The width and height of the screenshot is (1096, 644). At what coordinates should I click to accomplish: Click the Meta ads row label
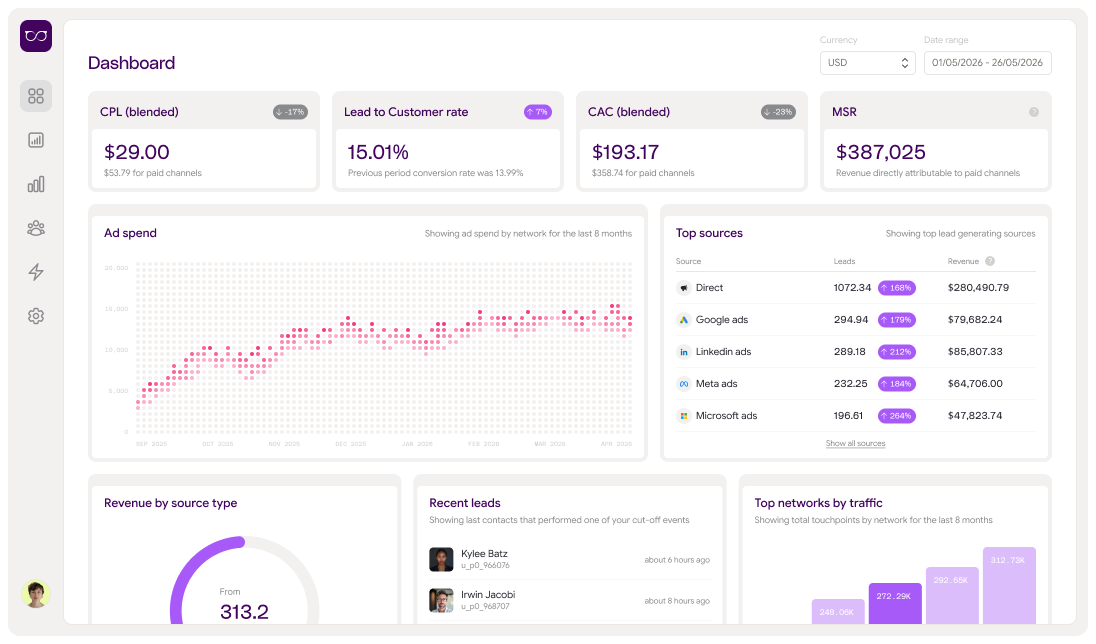(x=716, y=384)
